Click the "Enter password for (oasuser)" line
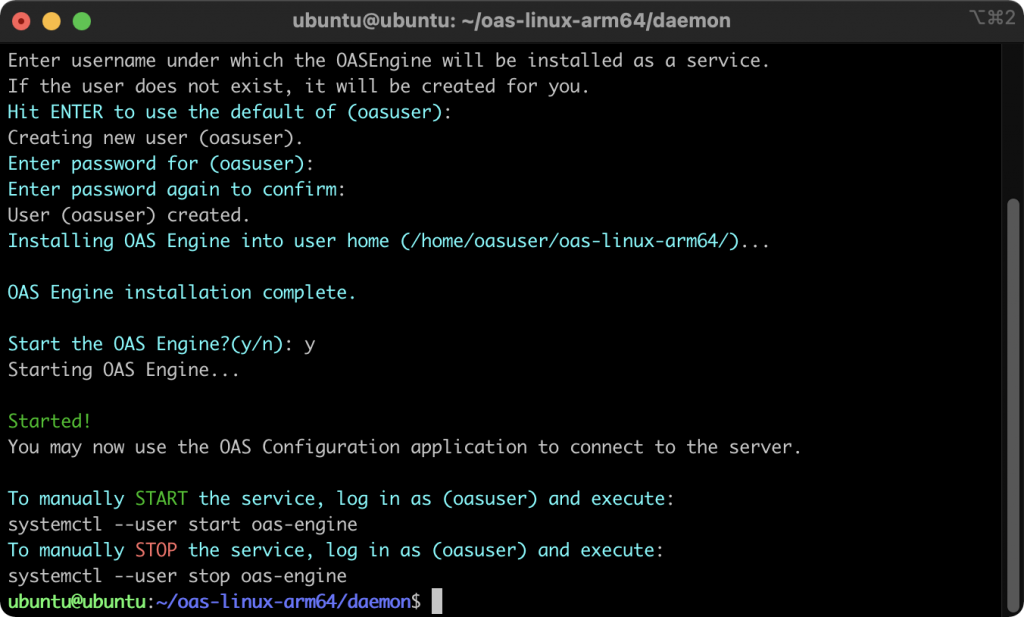The image size is (1024, 617). pyautogui.click(x=160, y=163)
